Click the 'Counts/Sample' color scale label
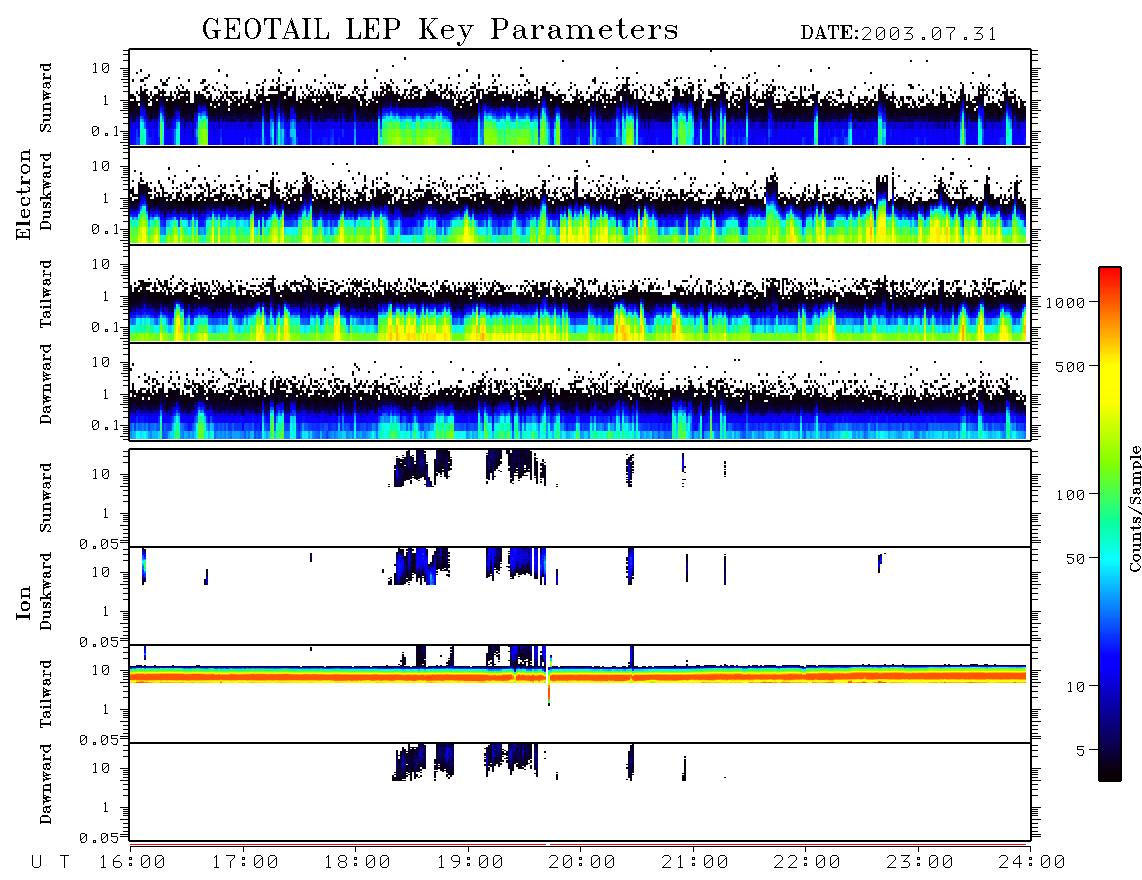Screen dimensions: 1142x880 point(1135,508)
